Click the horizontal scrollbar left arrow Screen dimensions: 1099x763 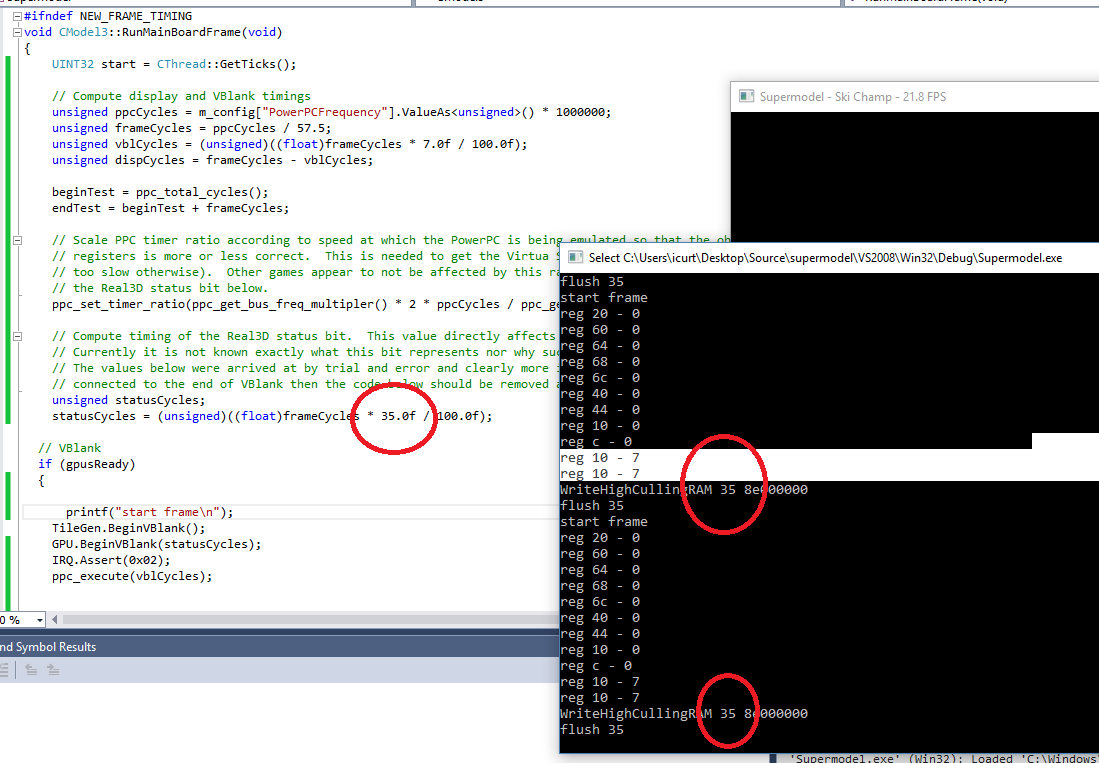pos(55,620)
